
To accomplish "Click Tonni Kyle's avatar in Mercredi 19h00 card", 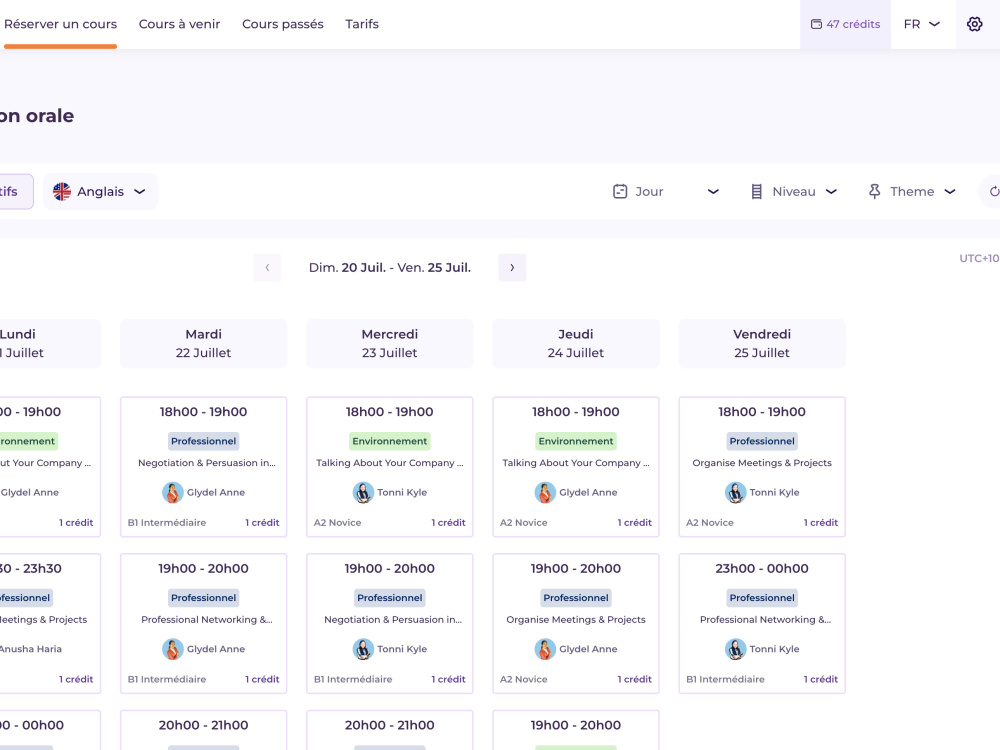I will (363, 649).
